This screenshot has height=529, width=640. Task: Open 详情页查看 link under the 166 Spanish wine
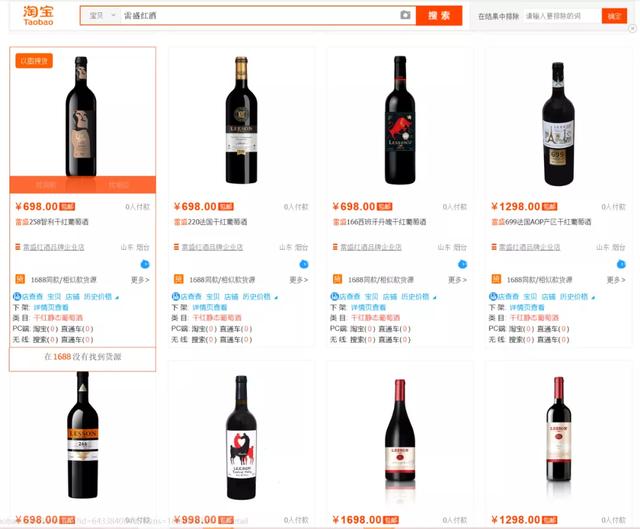click(x=368, y=307)
